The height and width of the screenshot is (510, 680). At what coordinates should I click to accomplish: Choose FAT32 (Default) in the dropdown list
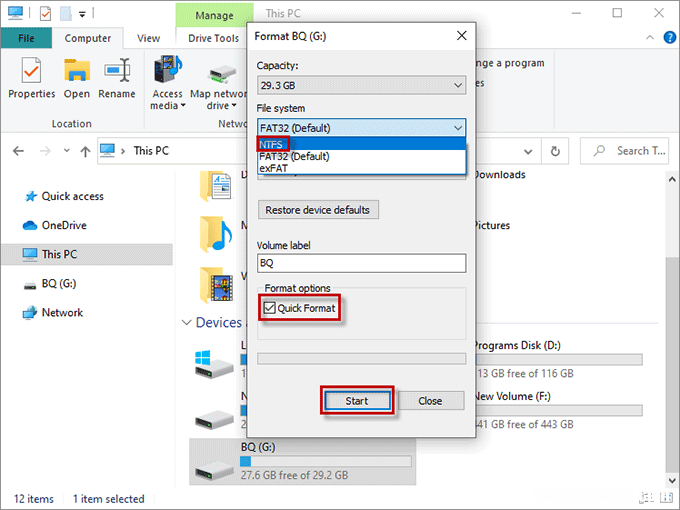(361, 156)
